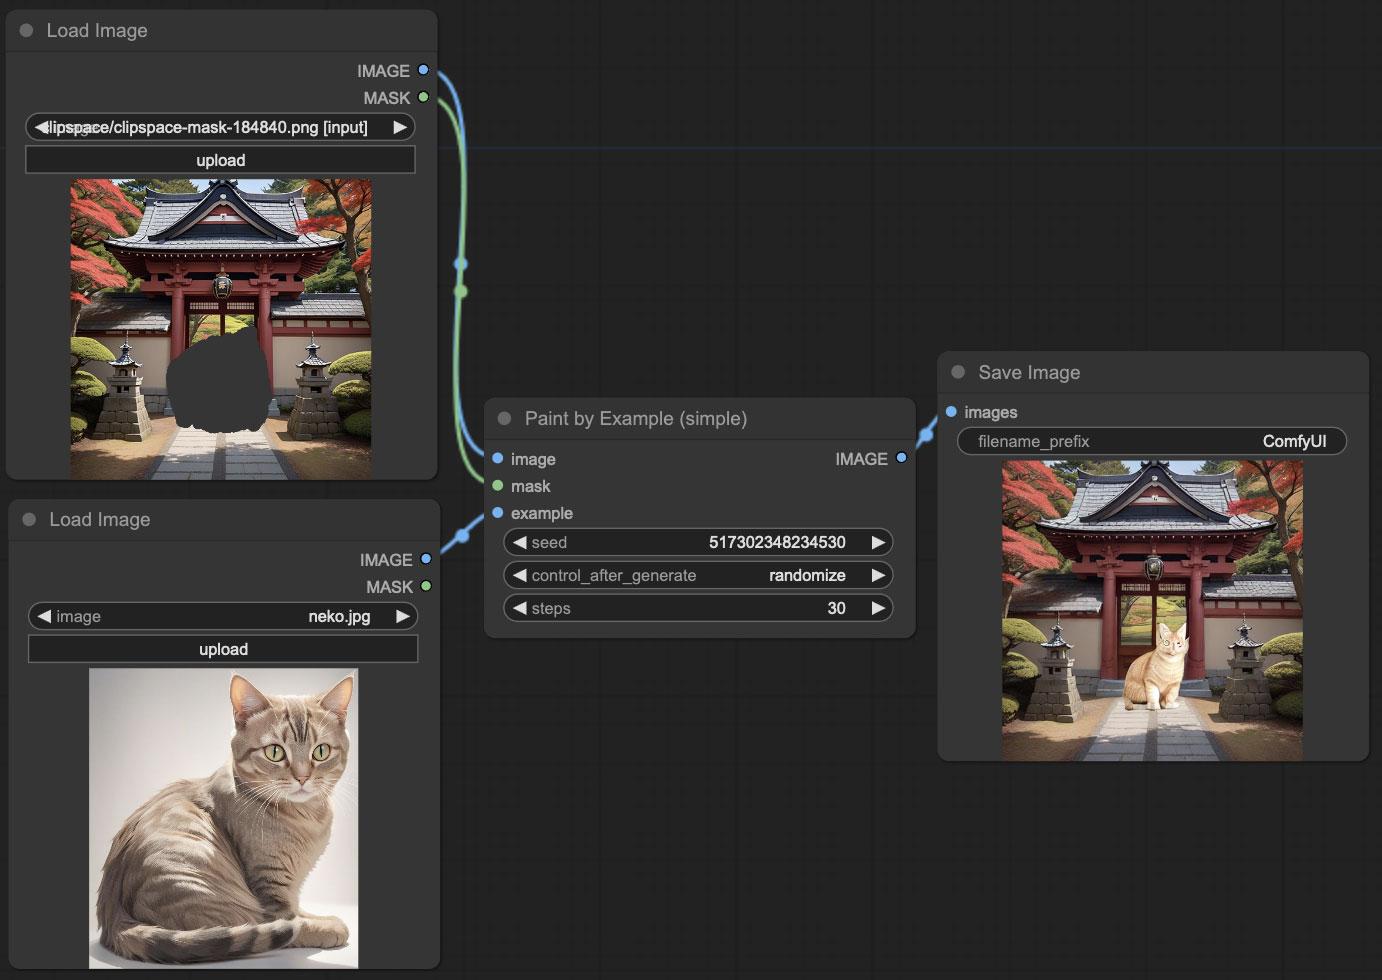Click the arrow beside randomize in control_after_generate
This screenshot has width=1382, height=980.
(x=878, y=575)
